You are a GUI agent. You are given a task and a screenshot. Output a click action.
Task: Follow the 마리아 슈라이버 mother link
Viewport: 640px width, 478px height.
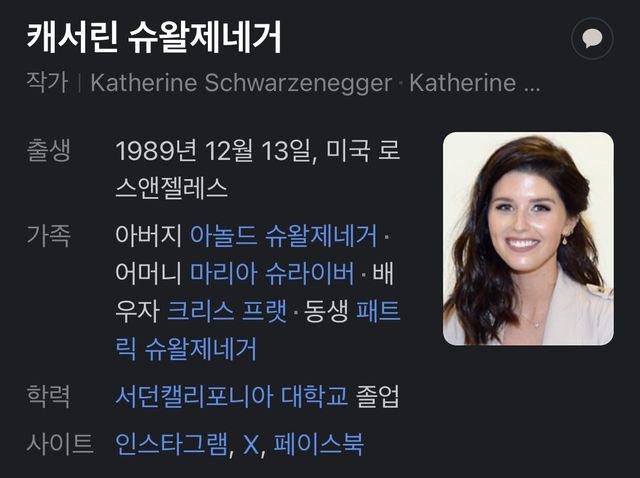pos(272,273)
